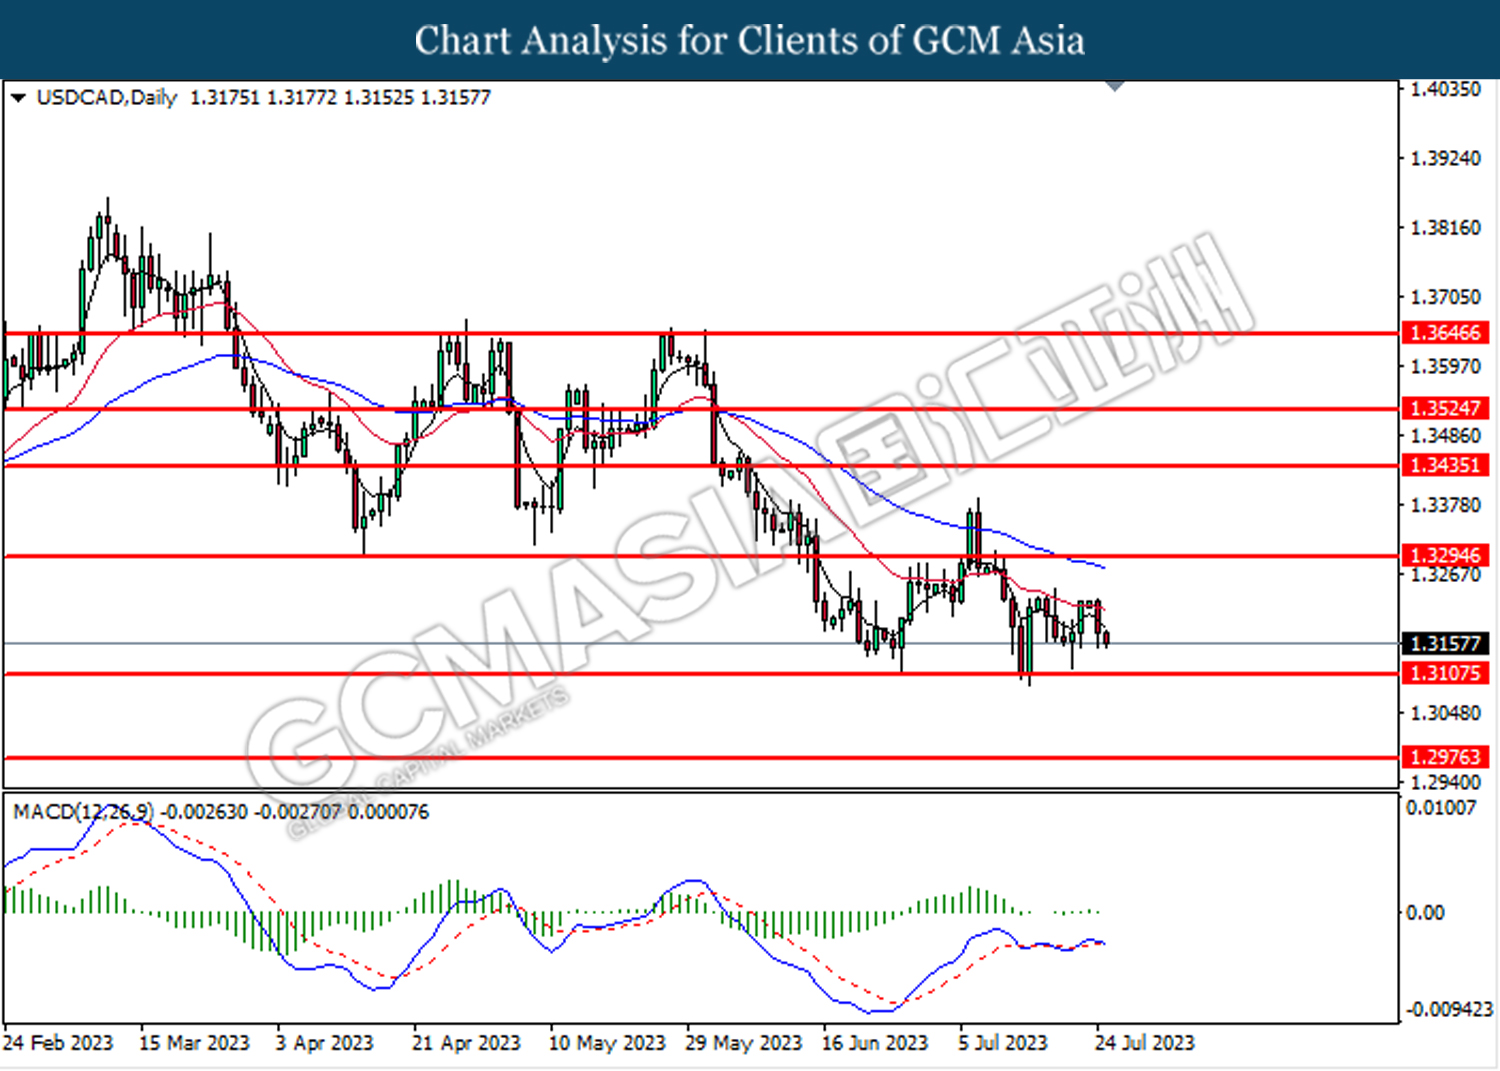Select the 1.36466 resistance level label
Image resolution: width=1500 pixels, height=1071 pixels.
[1445, 333]
